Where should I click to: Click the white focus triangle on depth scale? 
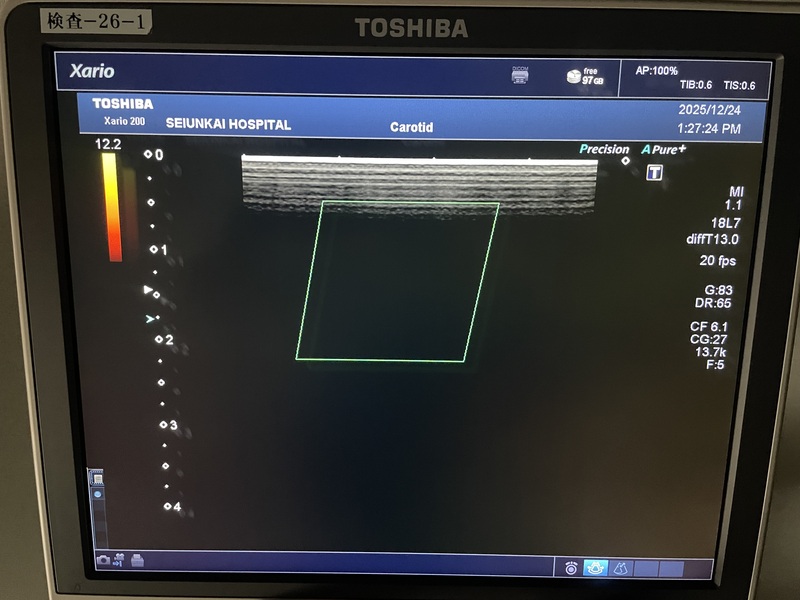(x=148, y=291)
